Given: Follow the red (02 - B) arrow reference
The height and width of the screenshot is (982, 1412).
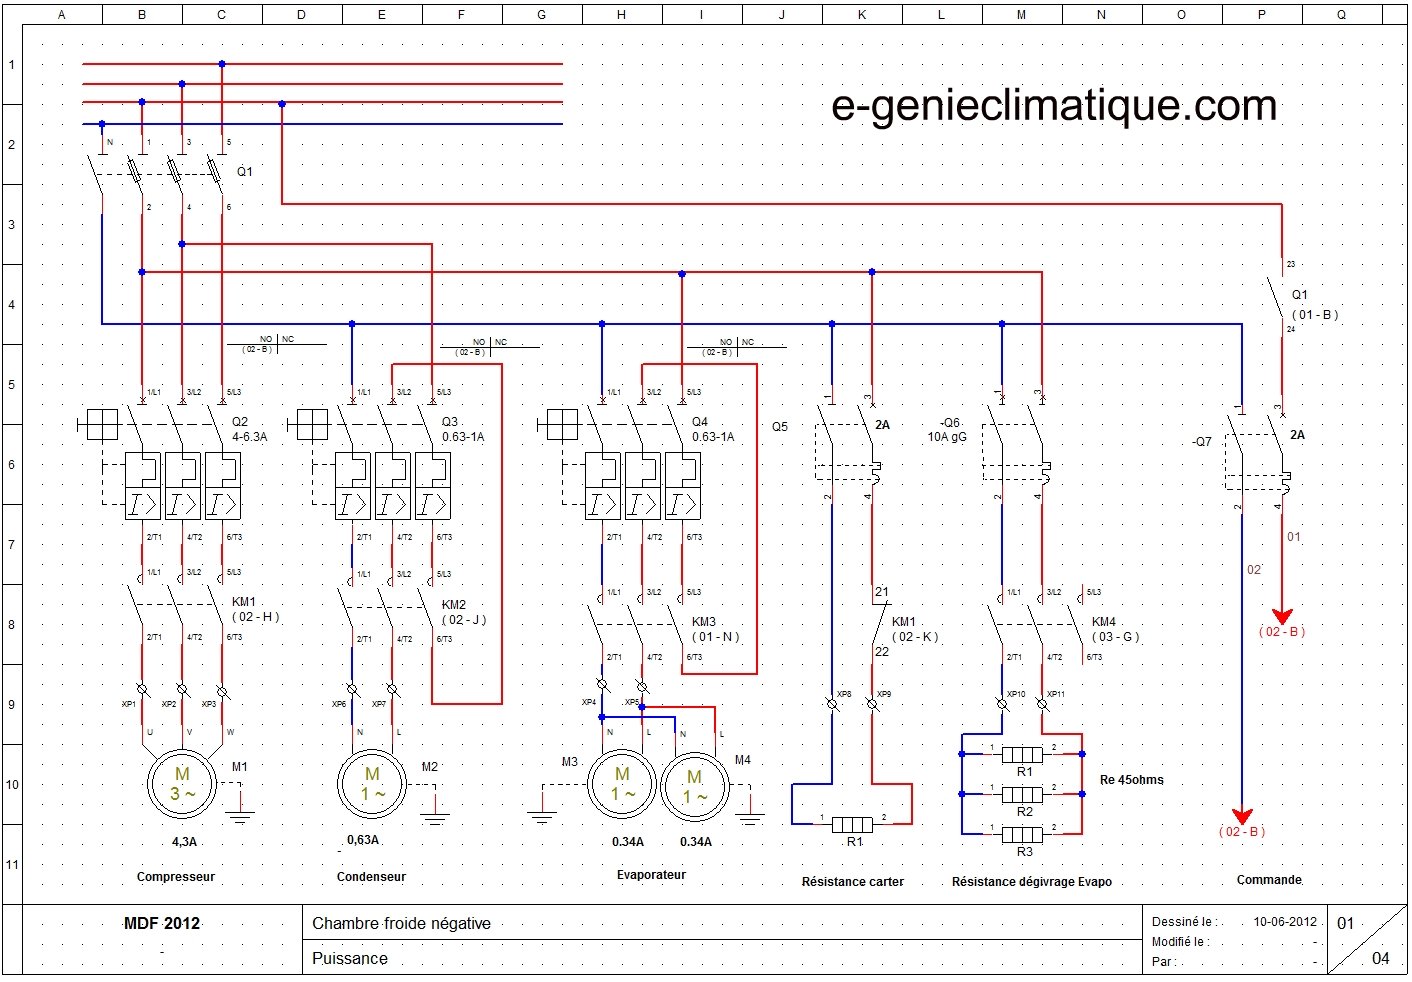Looking at the screenshot, I should (x=1282, y=632).
